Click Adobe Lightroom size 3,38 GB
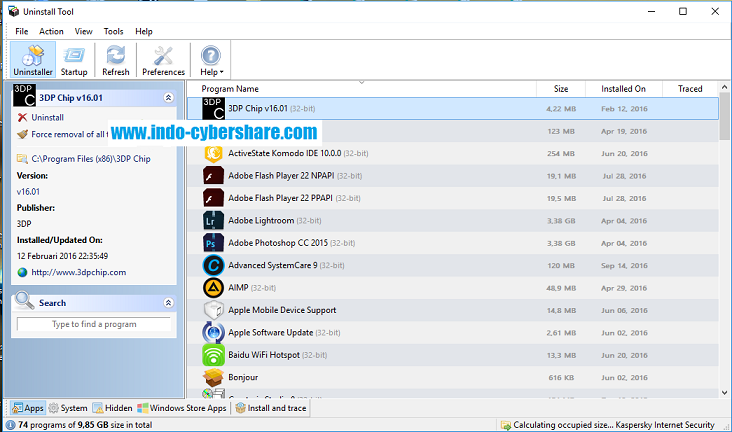 pyautogui.click(x=561, y=221)
